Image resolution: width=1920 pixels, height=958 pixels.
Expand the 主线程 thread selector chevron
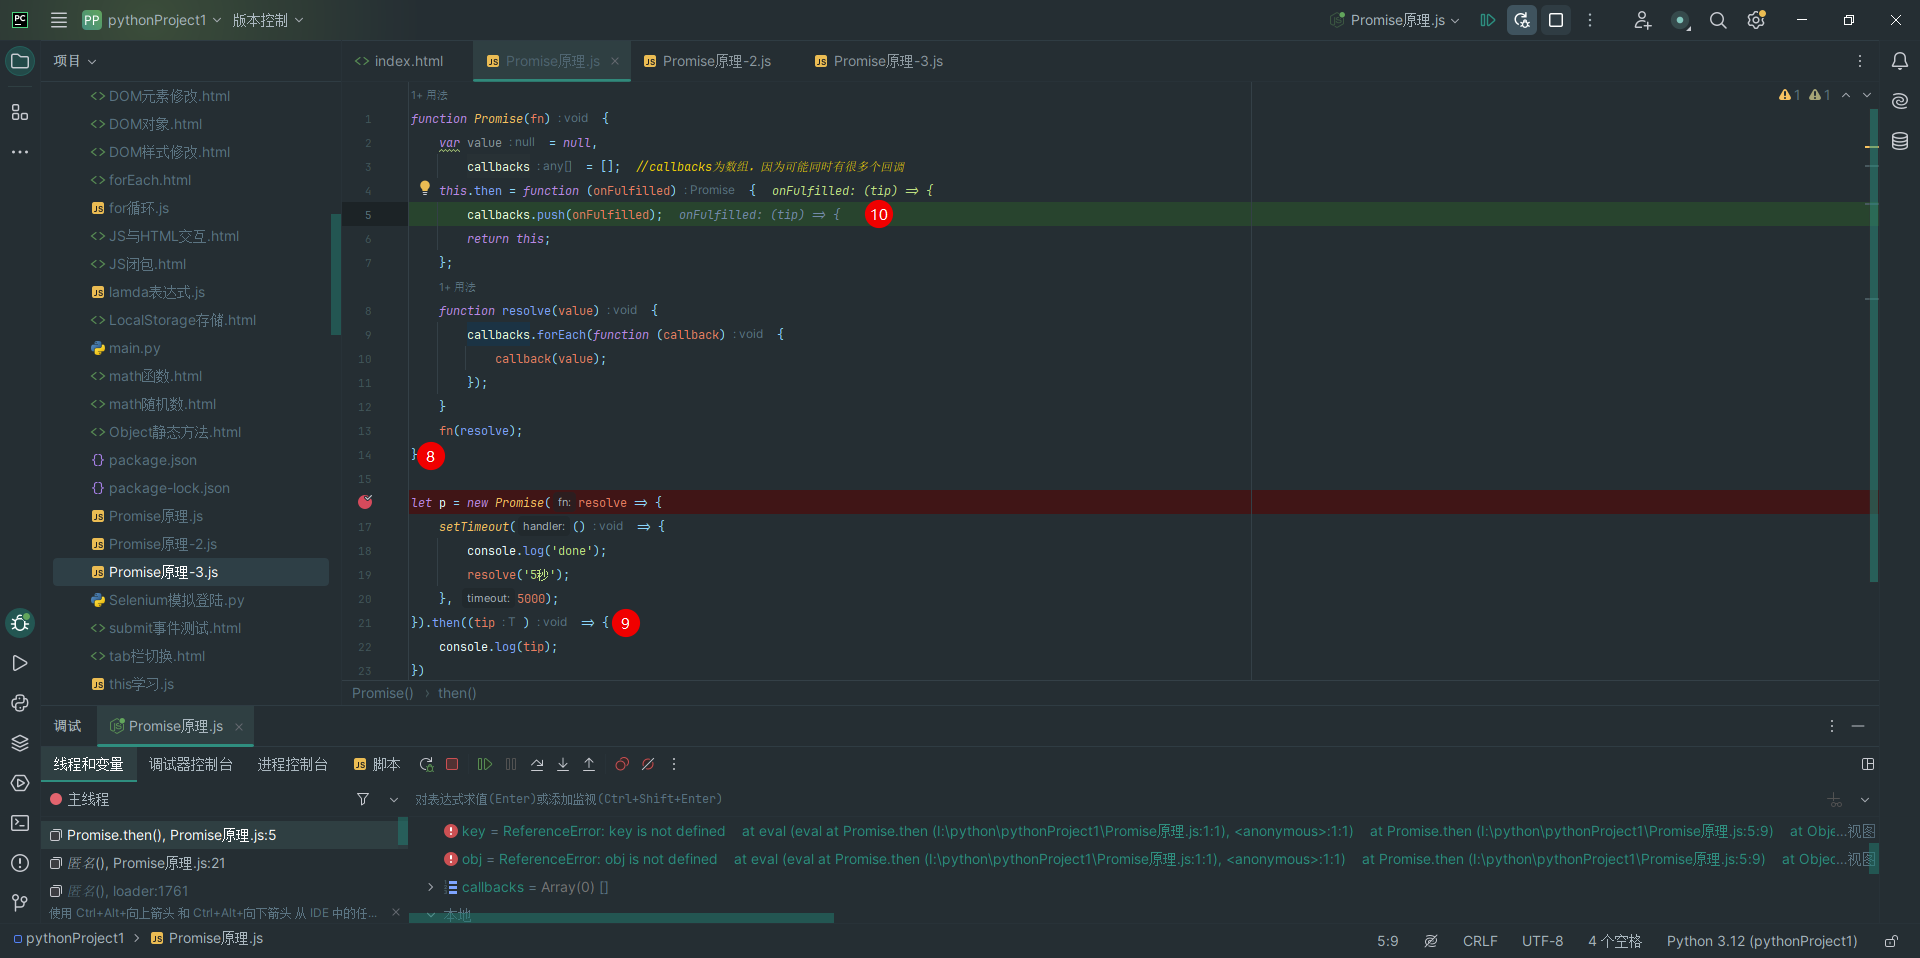[393, 799]
